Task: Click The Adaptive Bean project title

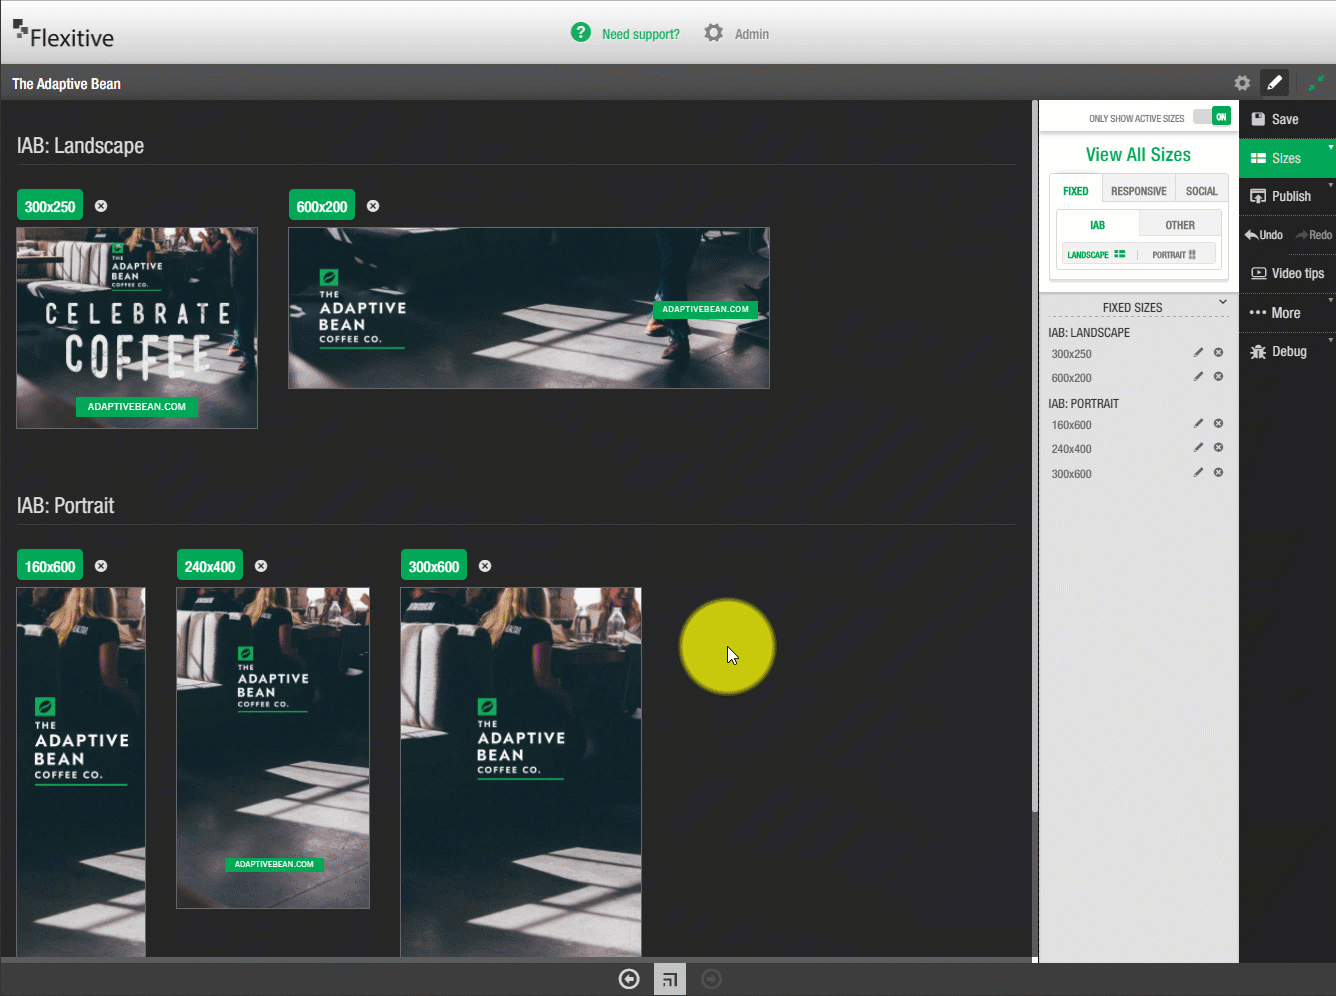Action: [x=66, y=84]
